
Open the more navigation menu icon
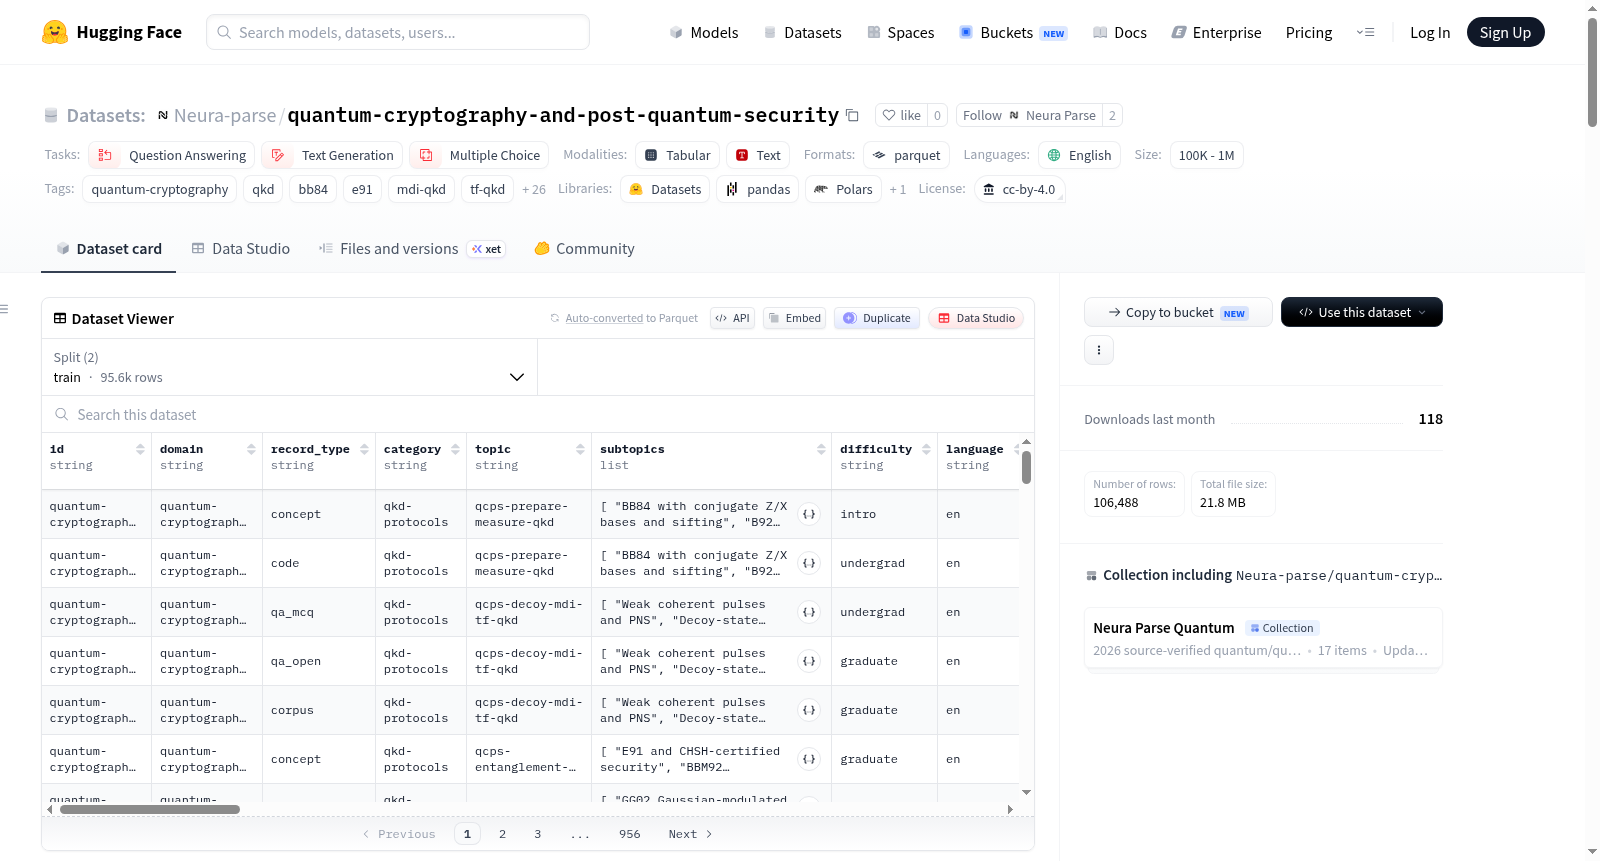click(1365, 32)
